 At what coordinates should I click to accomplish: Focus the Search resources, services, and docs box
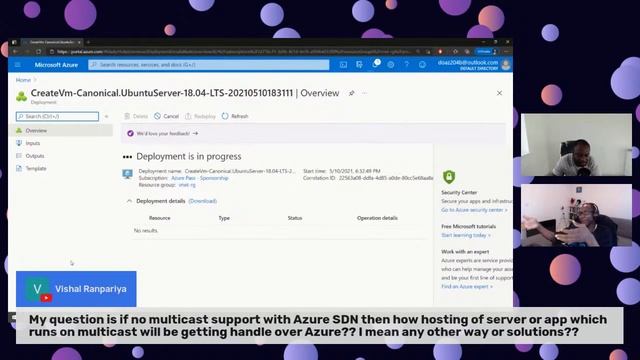click(x=209, y=65)
